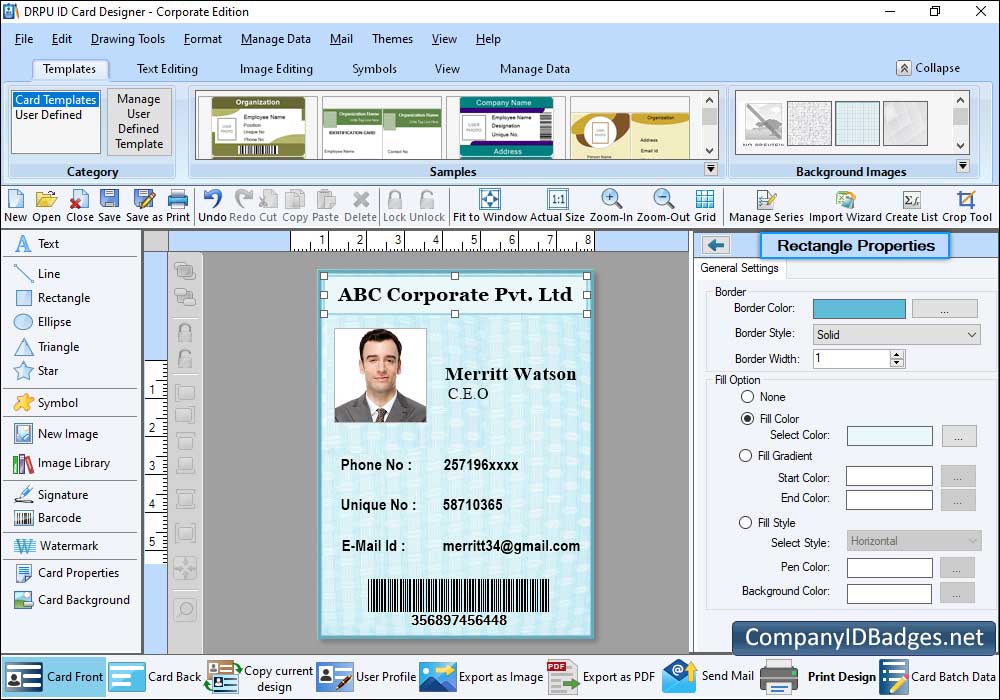Insert a Symbol from sidebar
The width and height of the screenshot is (1000, 700).
[x=46, y=403]
